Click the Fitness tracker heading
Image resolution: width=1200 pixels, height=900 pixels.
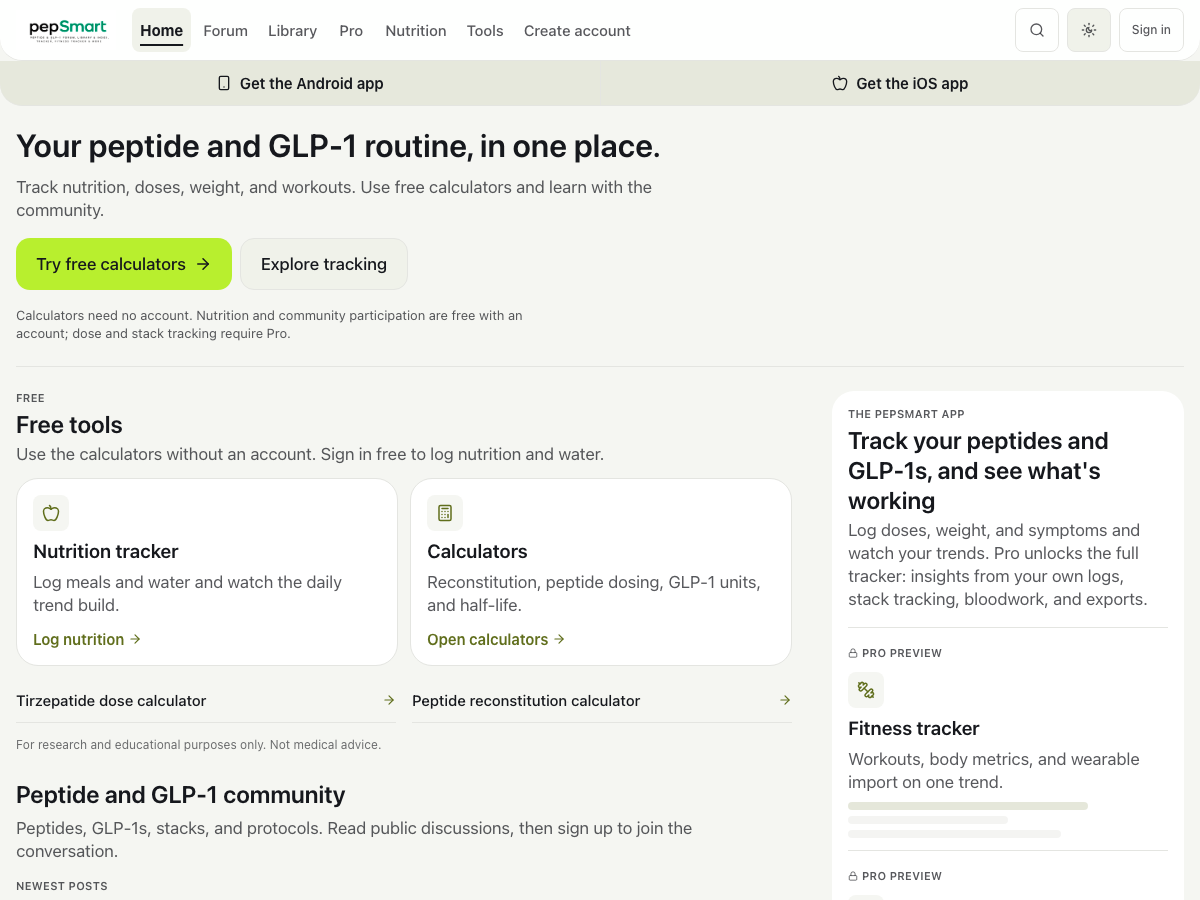coord(914,728)
